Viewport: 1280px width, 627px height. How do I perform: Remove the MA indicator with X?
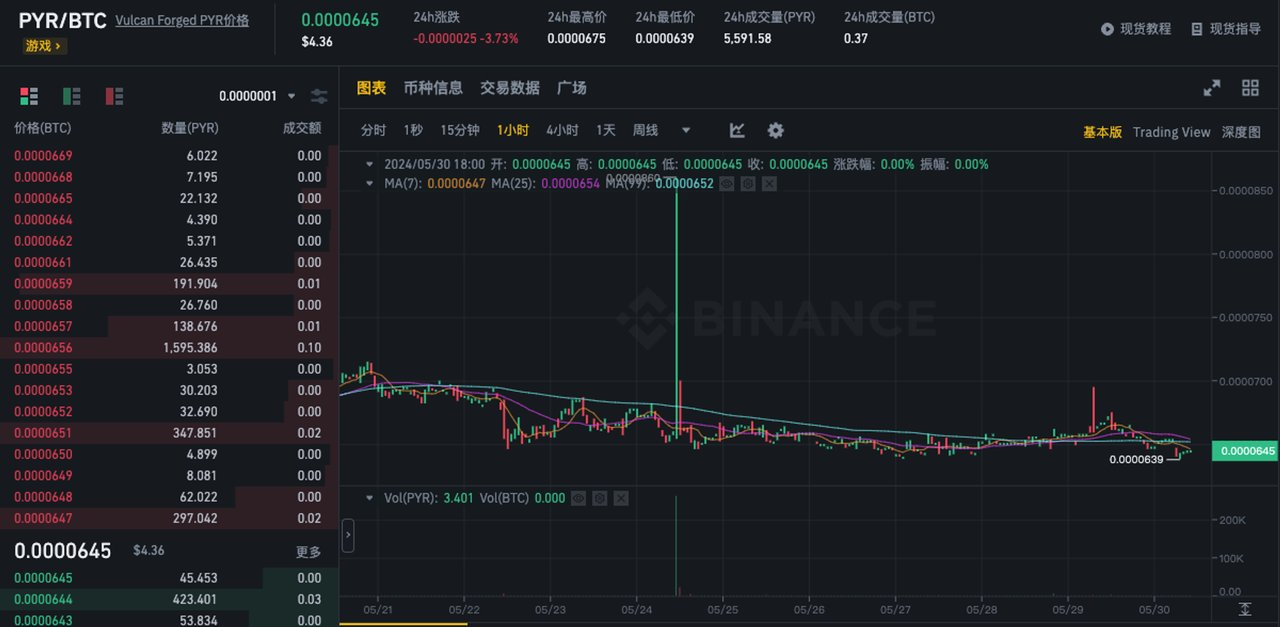click(x=769, y=184)
